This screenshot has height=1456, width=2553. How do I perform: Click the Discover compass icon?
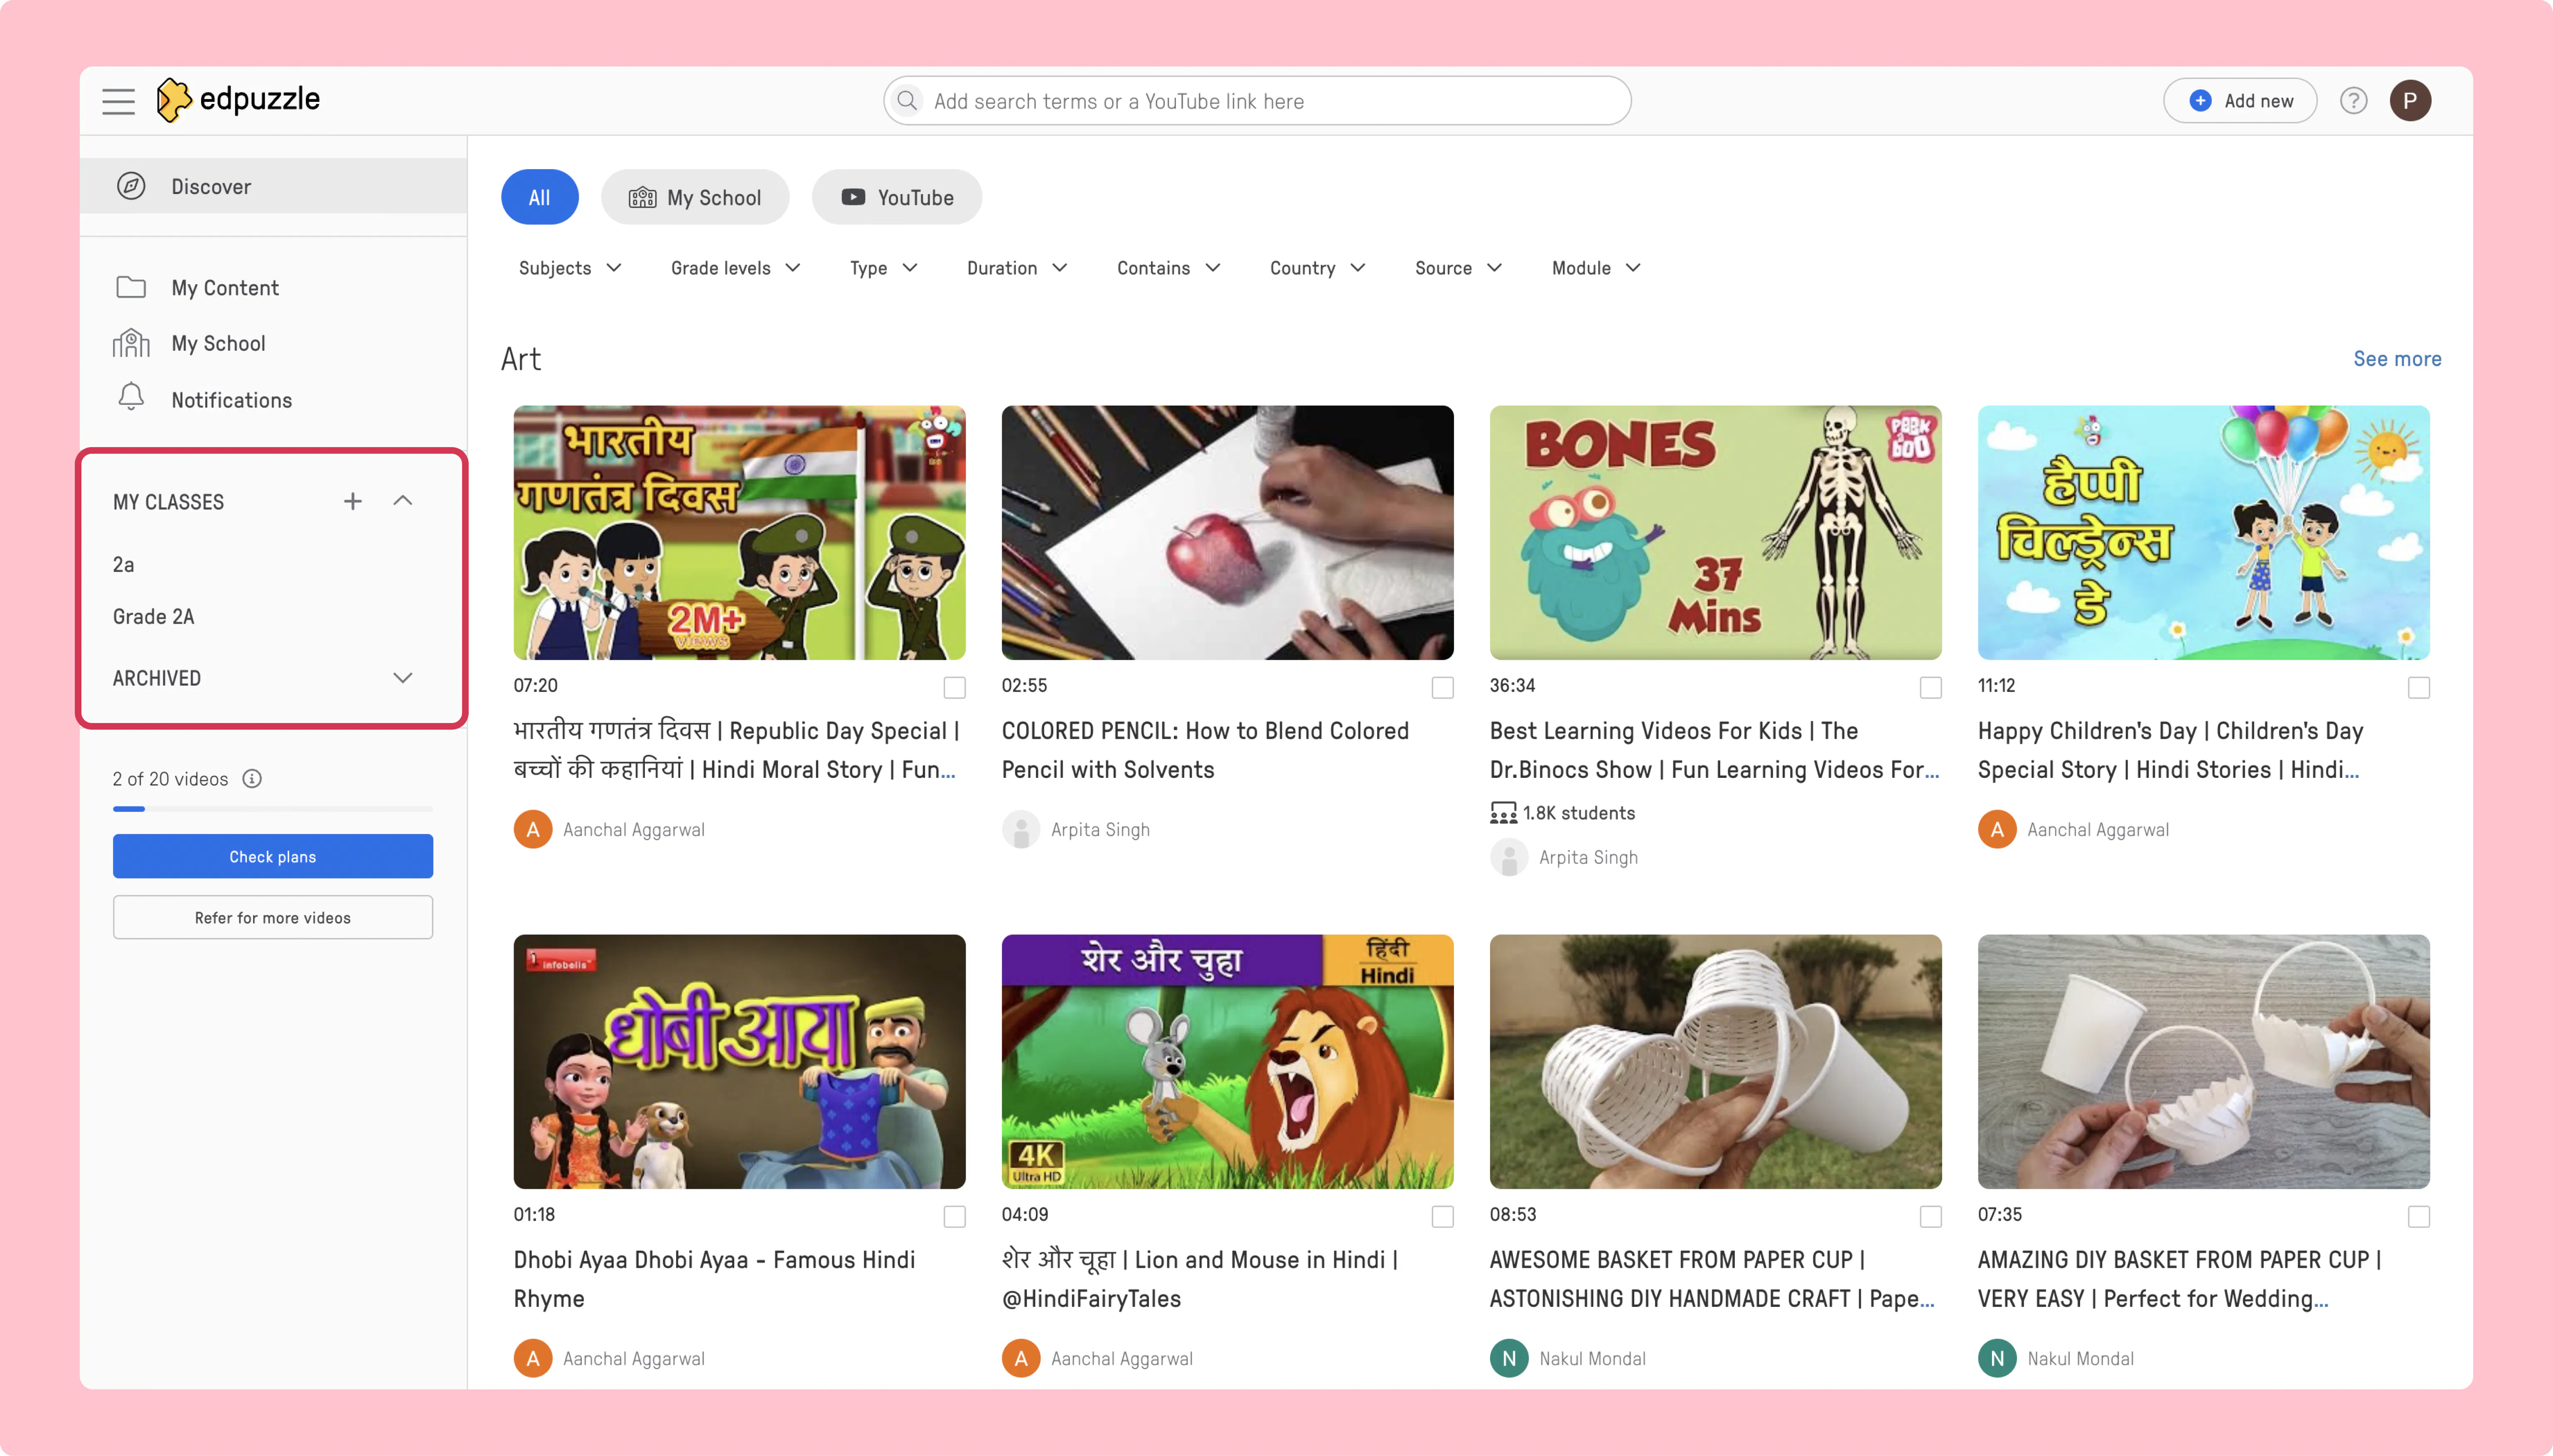click(131, 186)
